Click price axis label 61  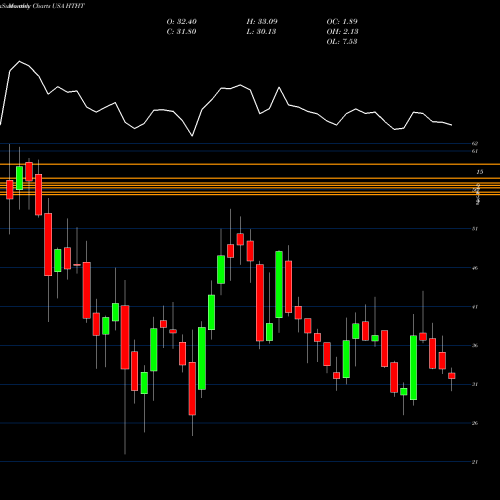(475, 151)
